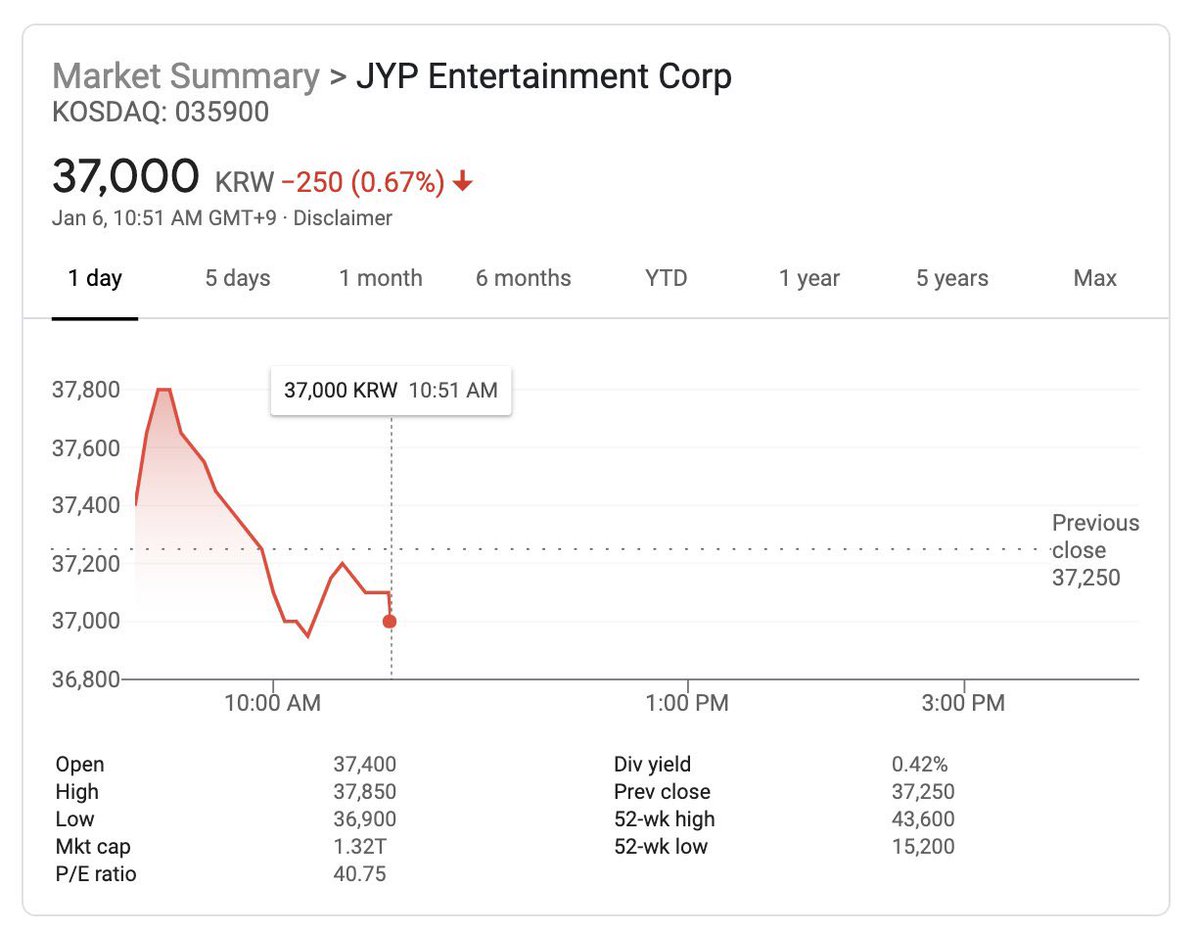This screenshot has height=934, width=1200.
Task: Click the Low value 36,900
Action: pos(365,819)
